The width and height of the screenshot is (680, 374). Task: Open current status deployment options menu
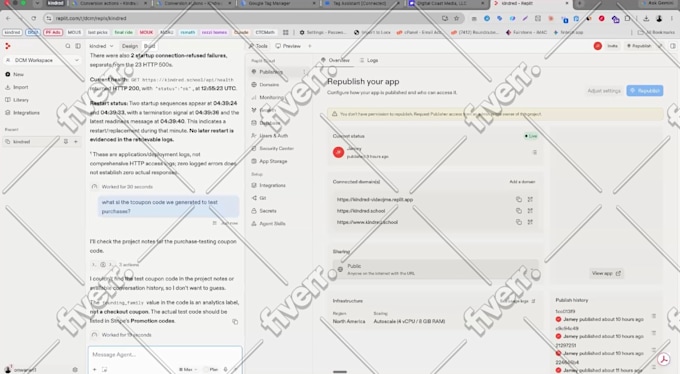click(534, 152)
